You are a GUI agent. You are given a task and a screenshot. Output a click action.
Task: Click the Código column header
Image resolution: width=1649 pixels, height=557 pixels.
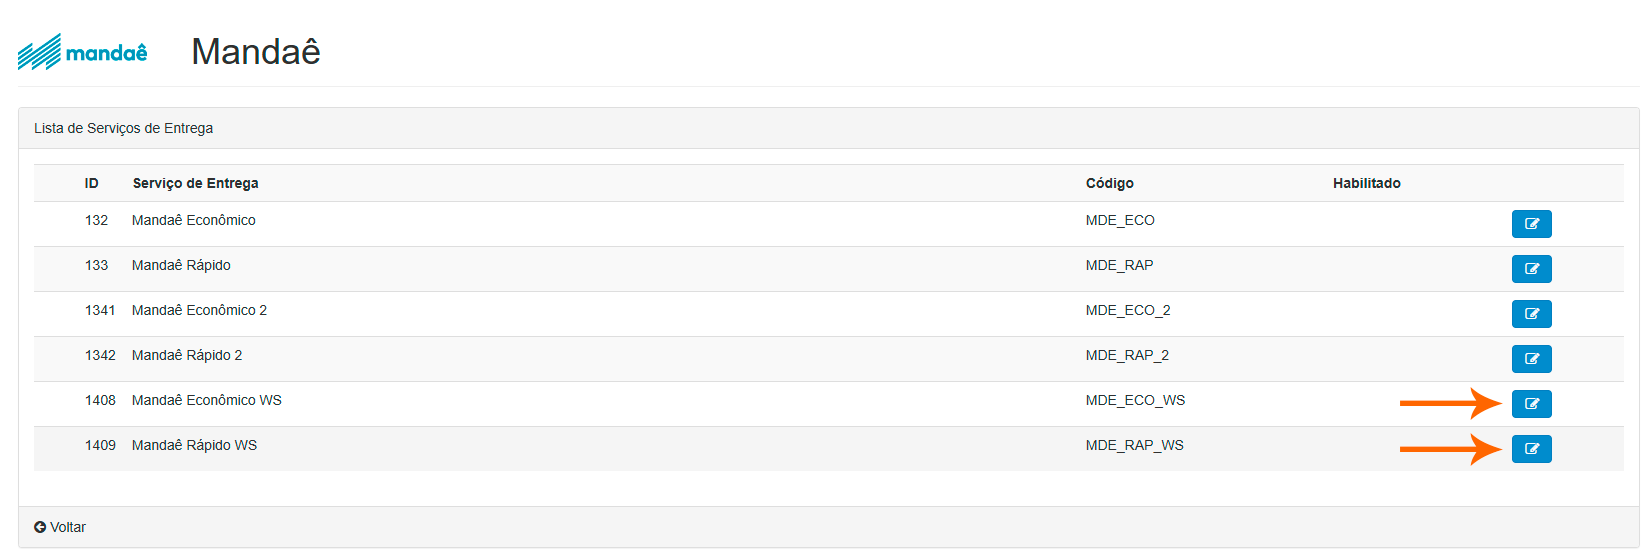1109,183
